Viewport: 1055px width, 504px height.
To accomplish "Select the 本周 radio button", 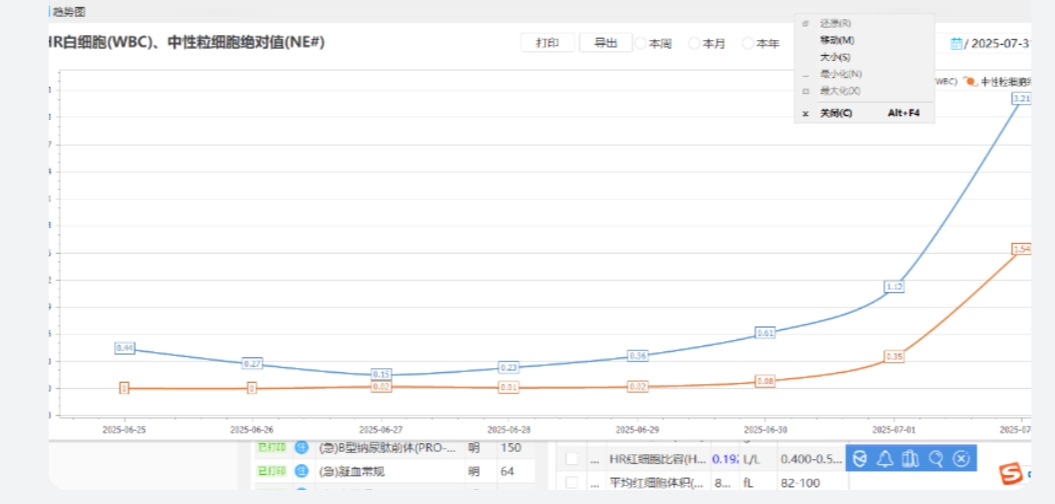I will (x=641, y=44).
